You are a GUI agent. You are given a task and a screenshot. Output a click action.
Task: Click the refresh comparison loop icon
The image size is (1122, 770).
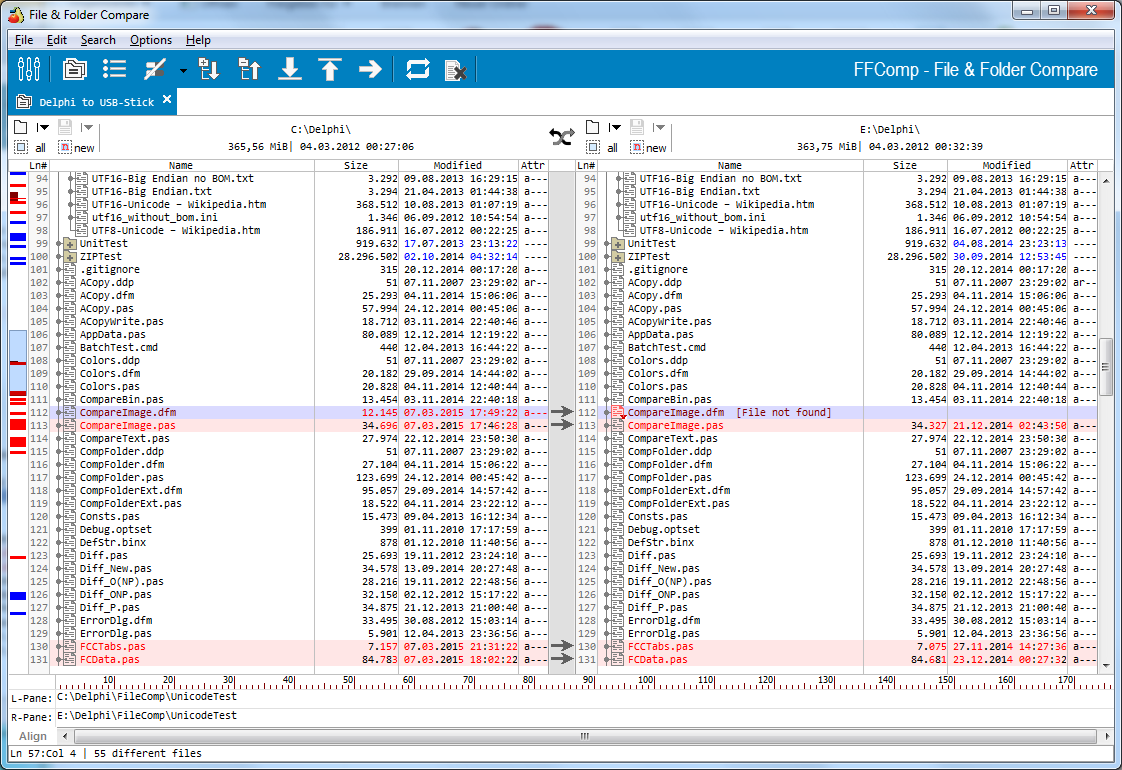tap(418, 69)
